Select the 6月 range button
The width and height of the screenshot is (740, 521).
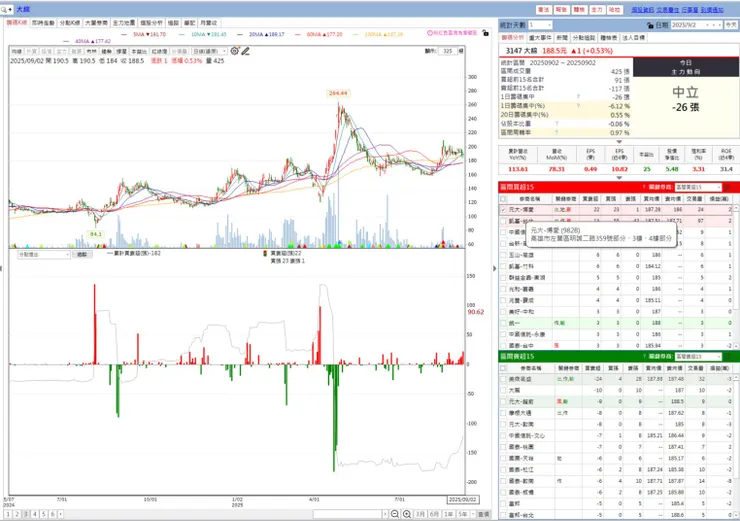click(434, 514)
